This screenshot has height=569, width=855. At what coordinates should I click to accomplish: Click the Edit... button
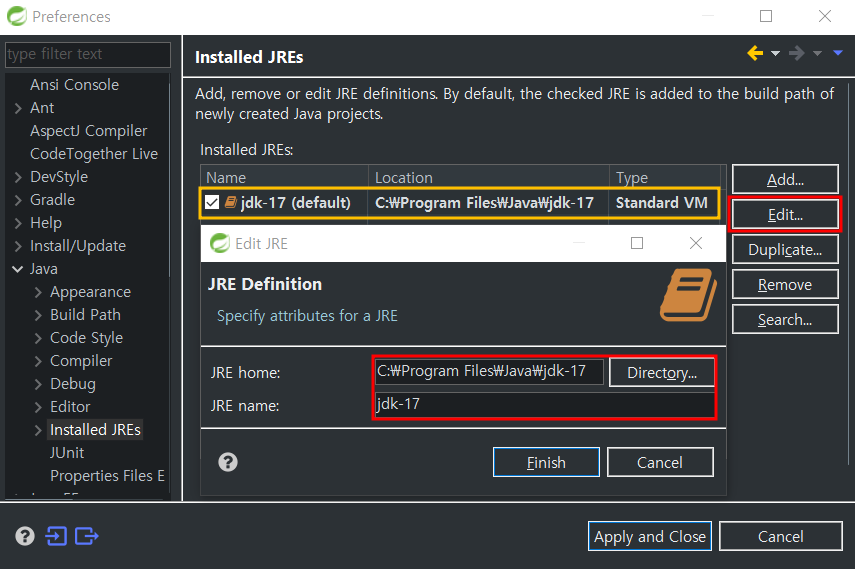click(785, 214)
